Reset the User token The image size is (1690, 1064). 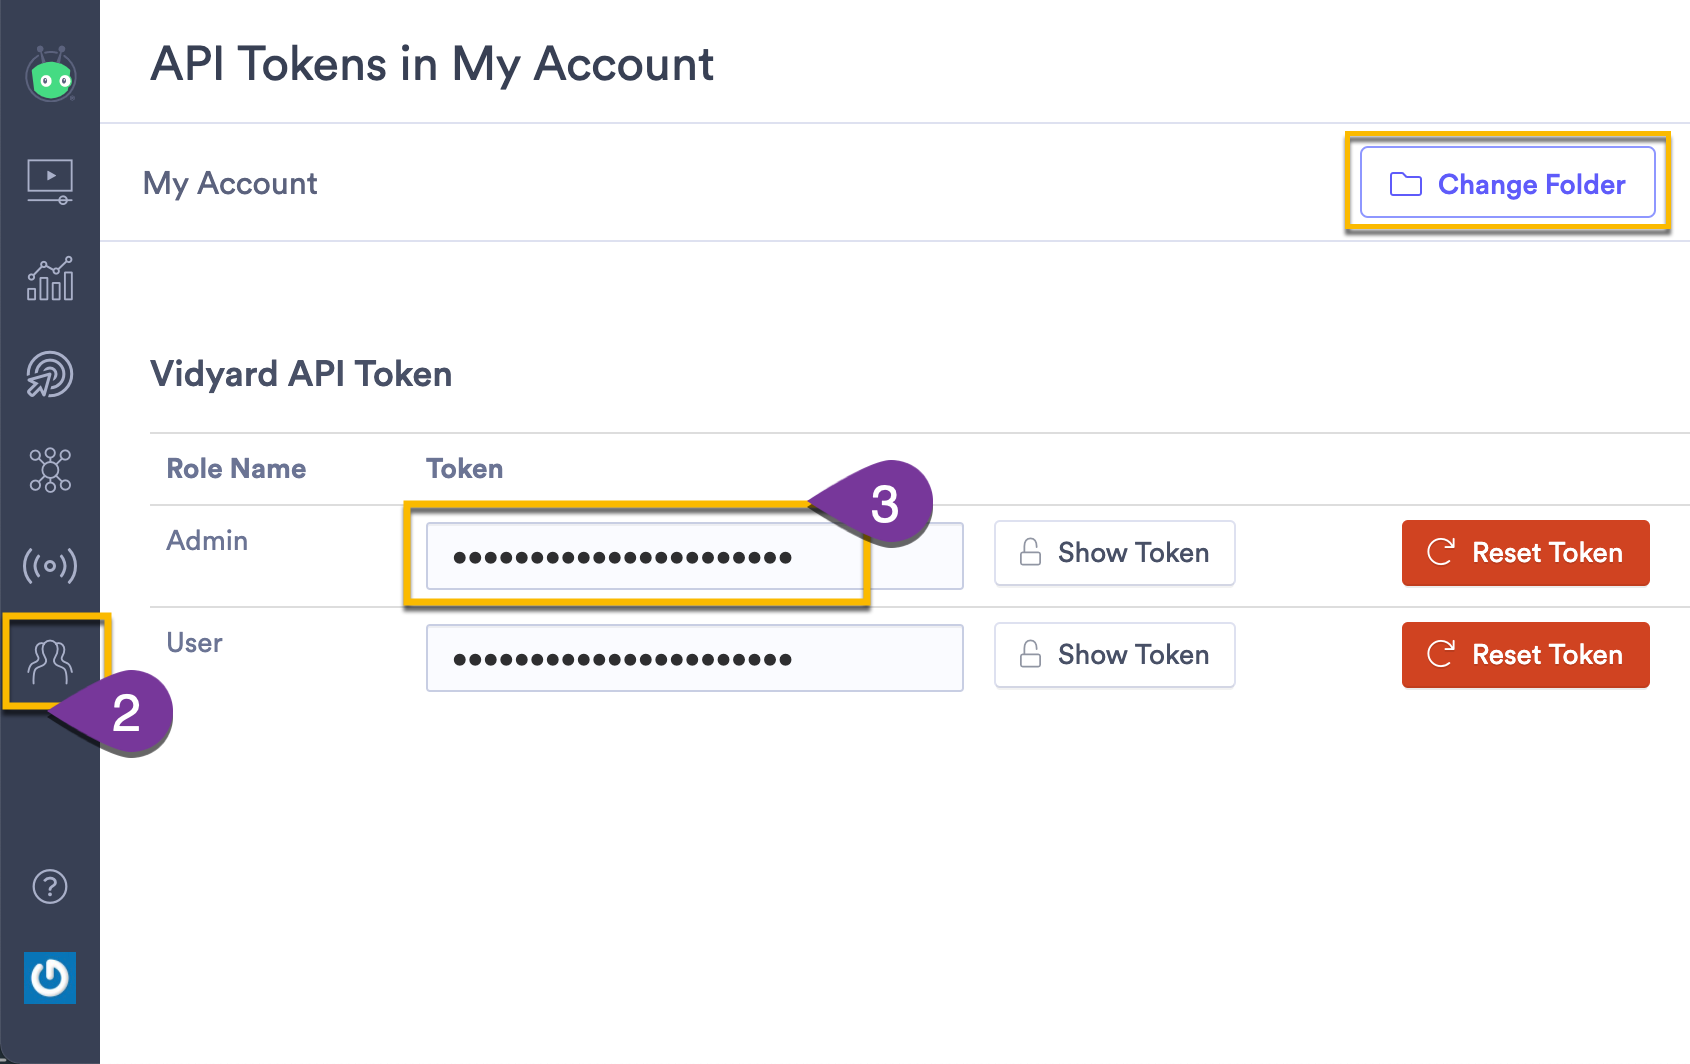pyautogui.click(x=1525, y=655)
